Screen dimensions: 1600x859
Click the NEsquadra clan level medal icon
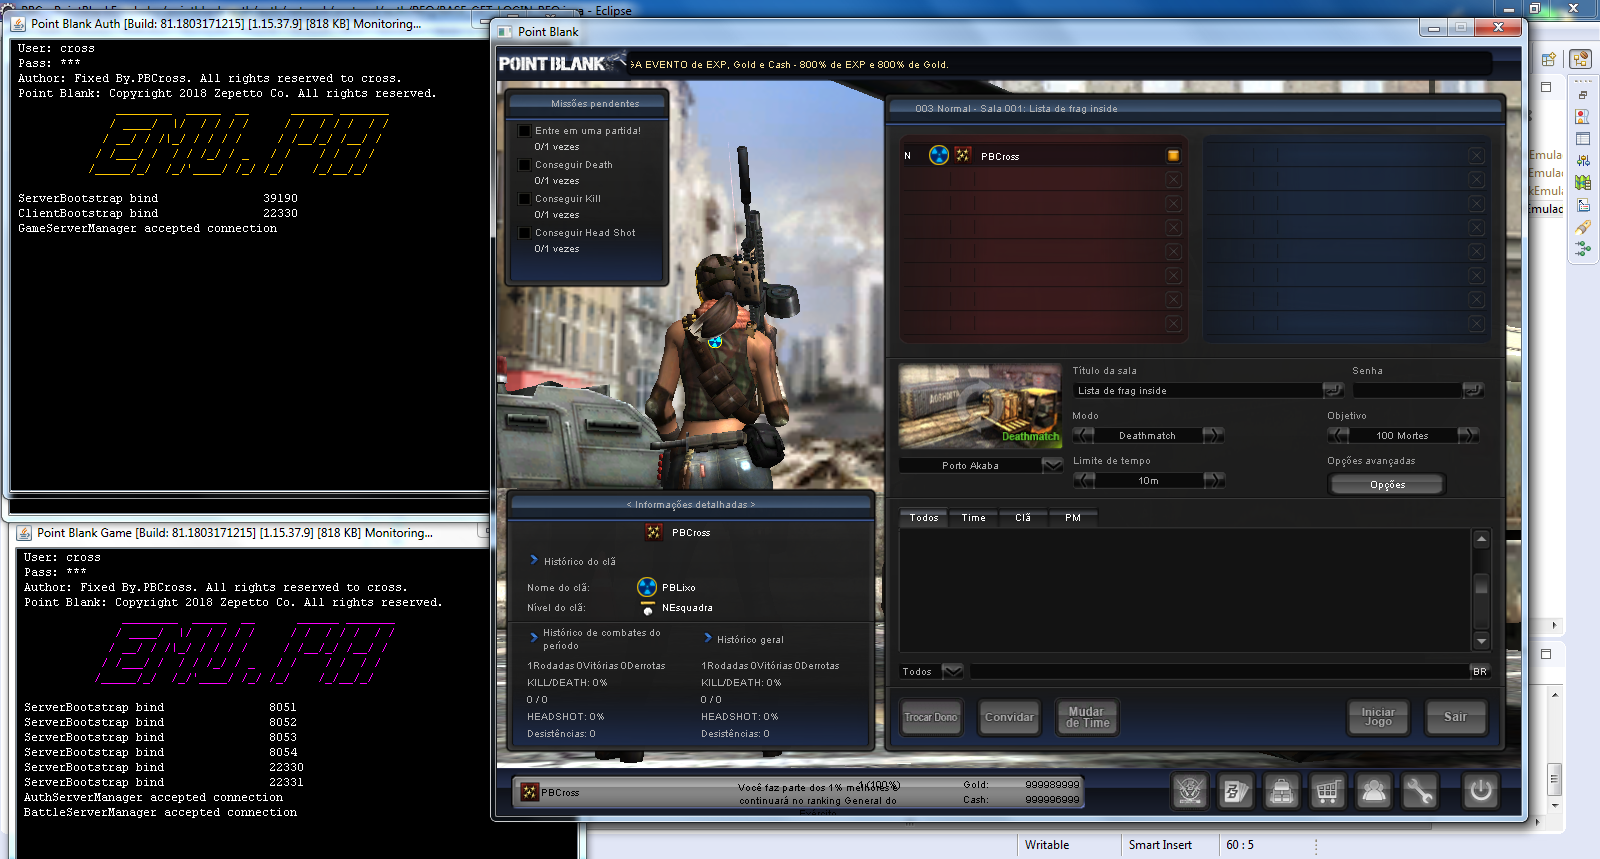point(648,607)
